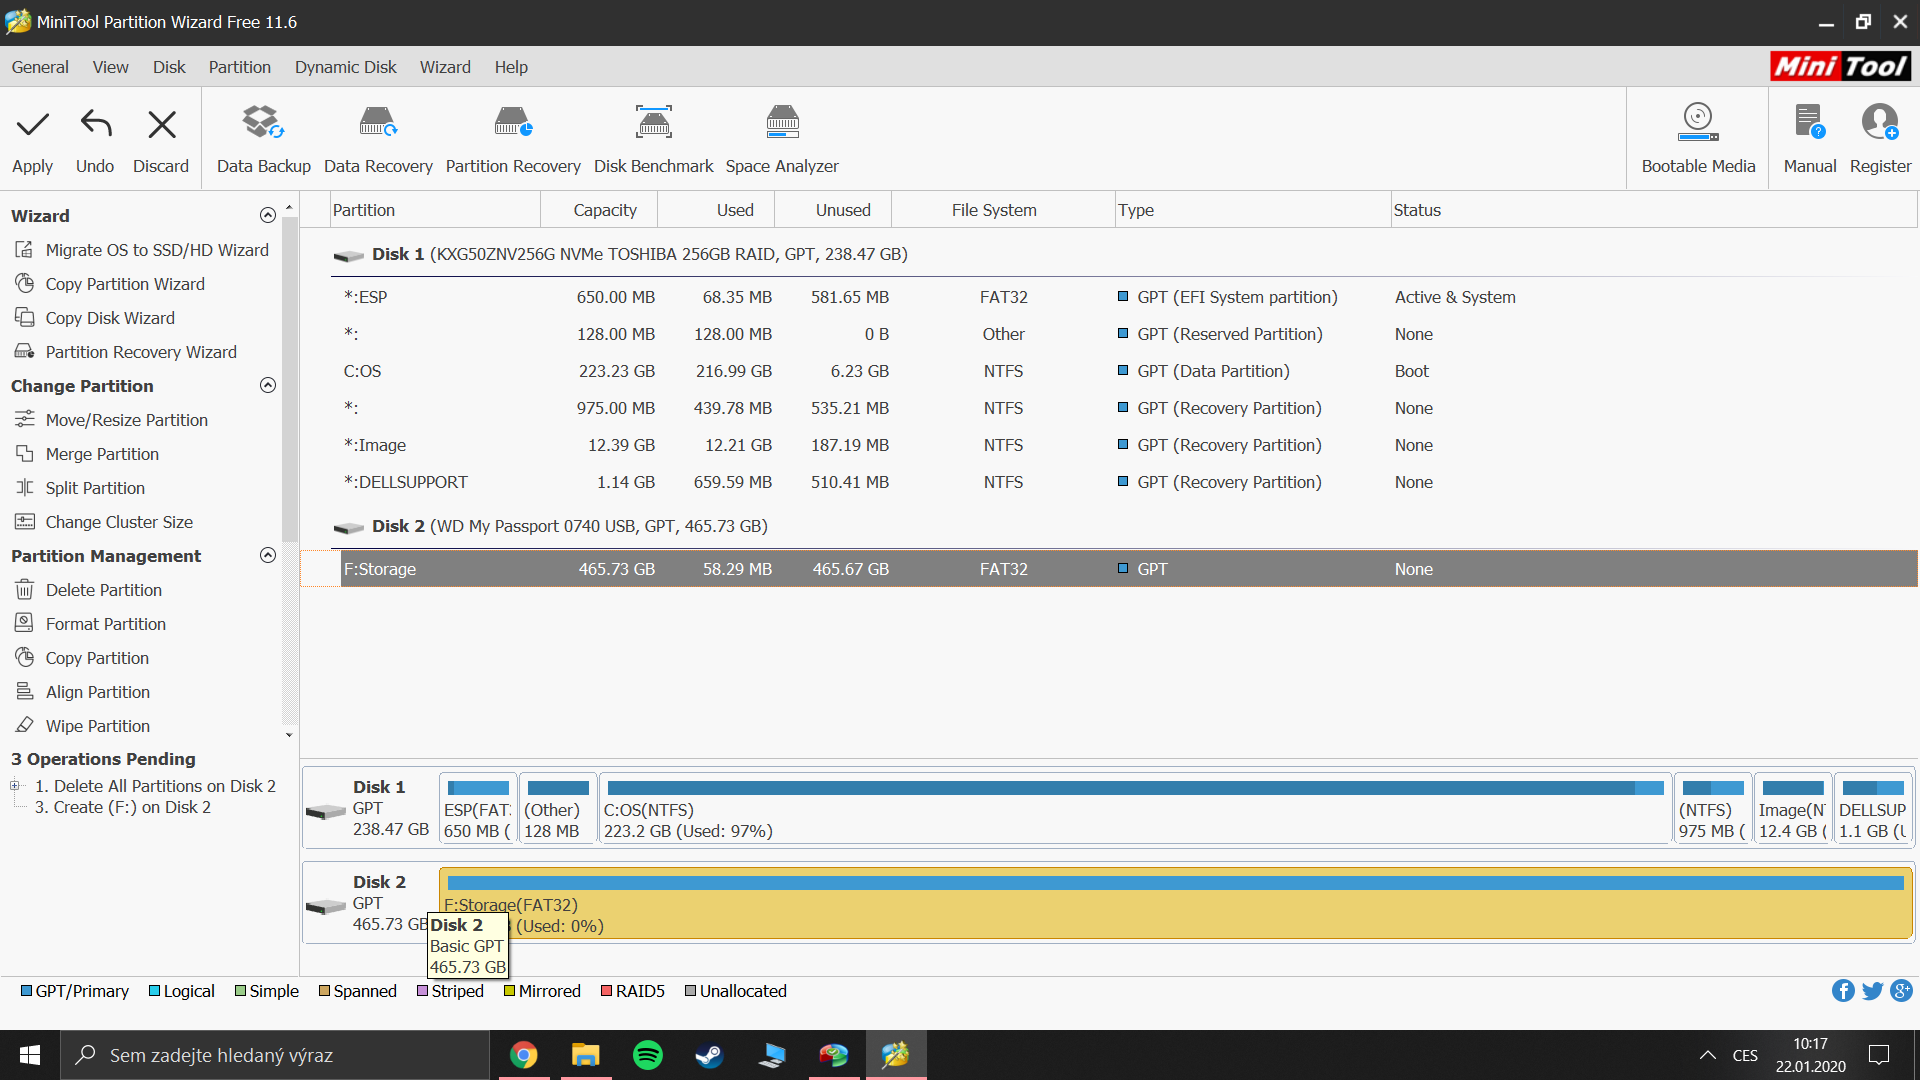Click the Wipe Partition sidebar icon

click(x=25, y=726)
